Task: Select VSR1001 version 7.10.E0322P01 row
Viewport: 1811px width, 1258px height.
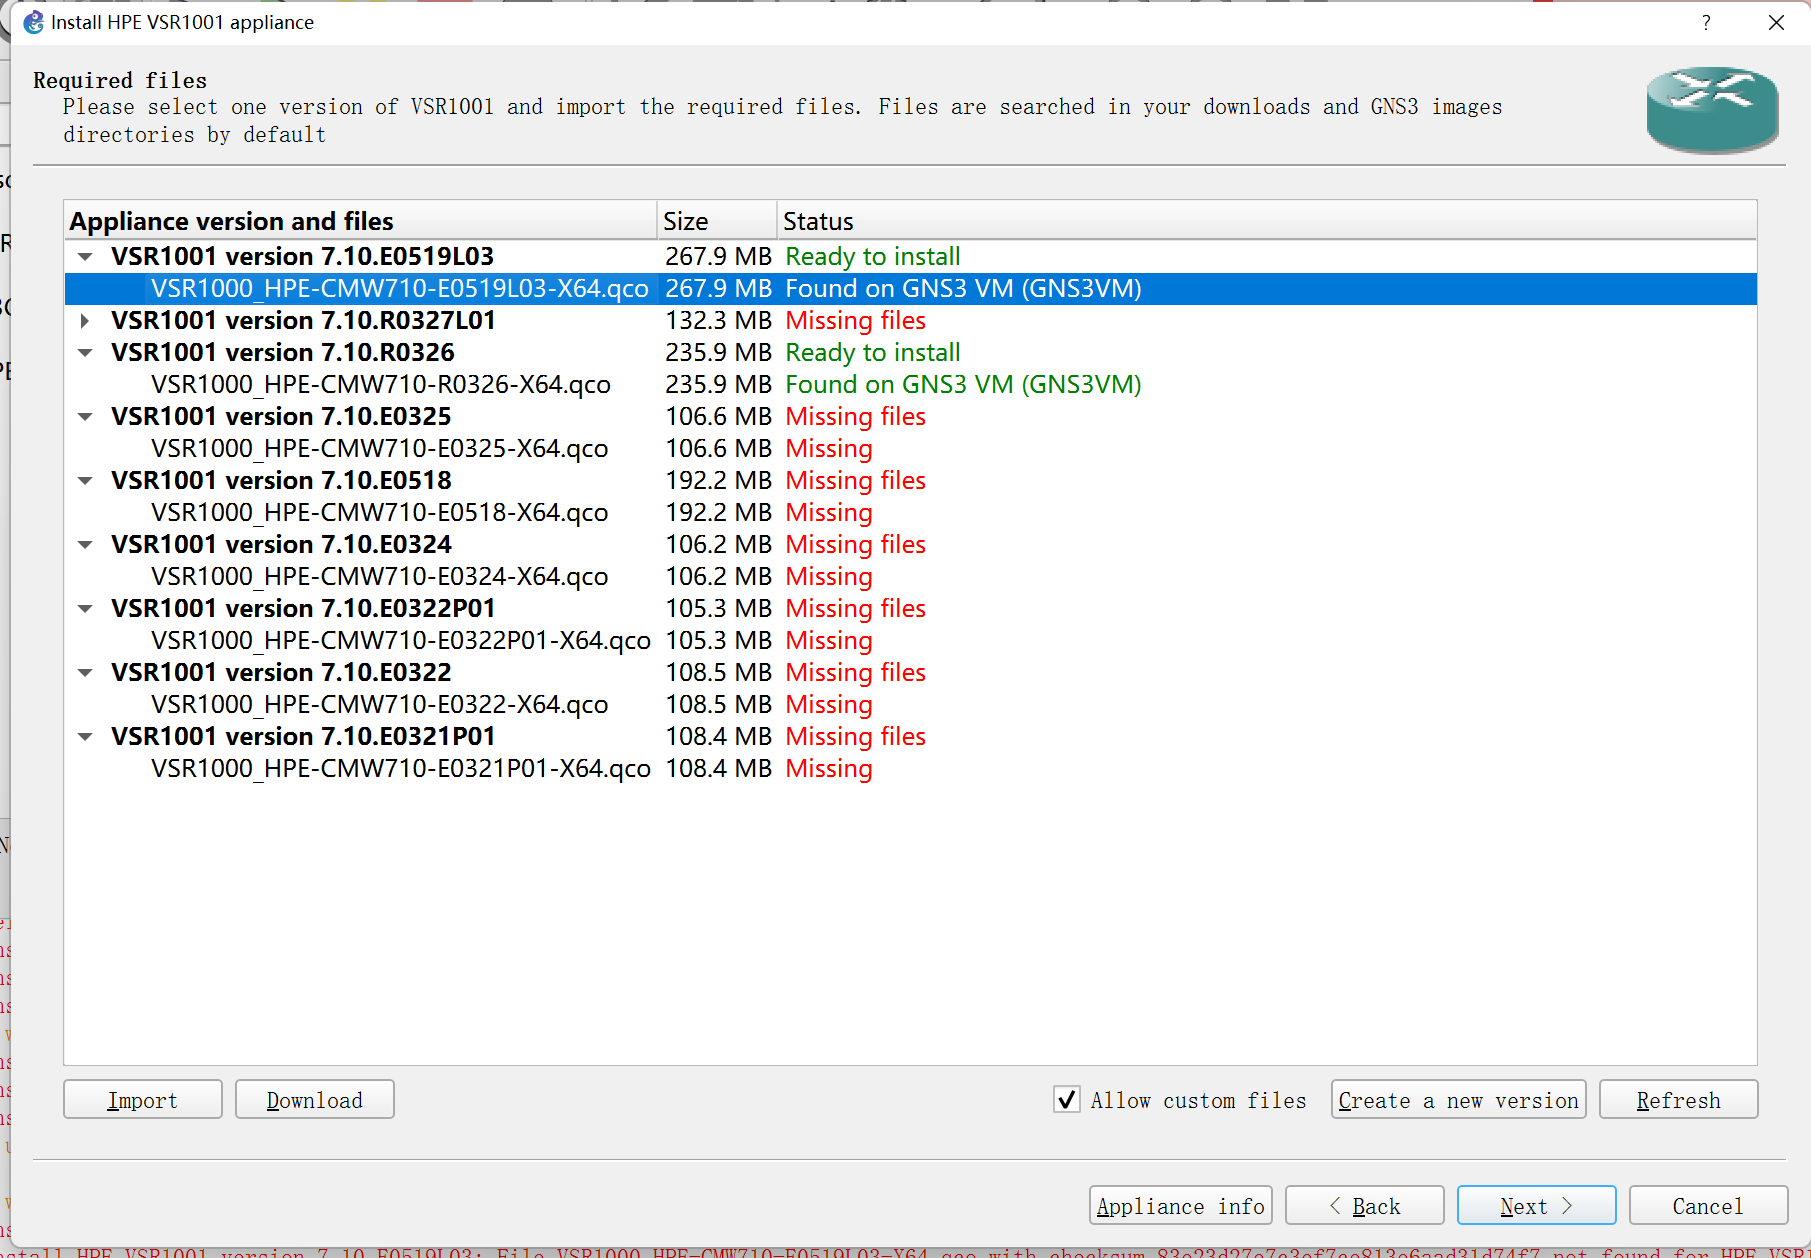Action: coord(910,609)
